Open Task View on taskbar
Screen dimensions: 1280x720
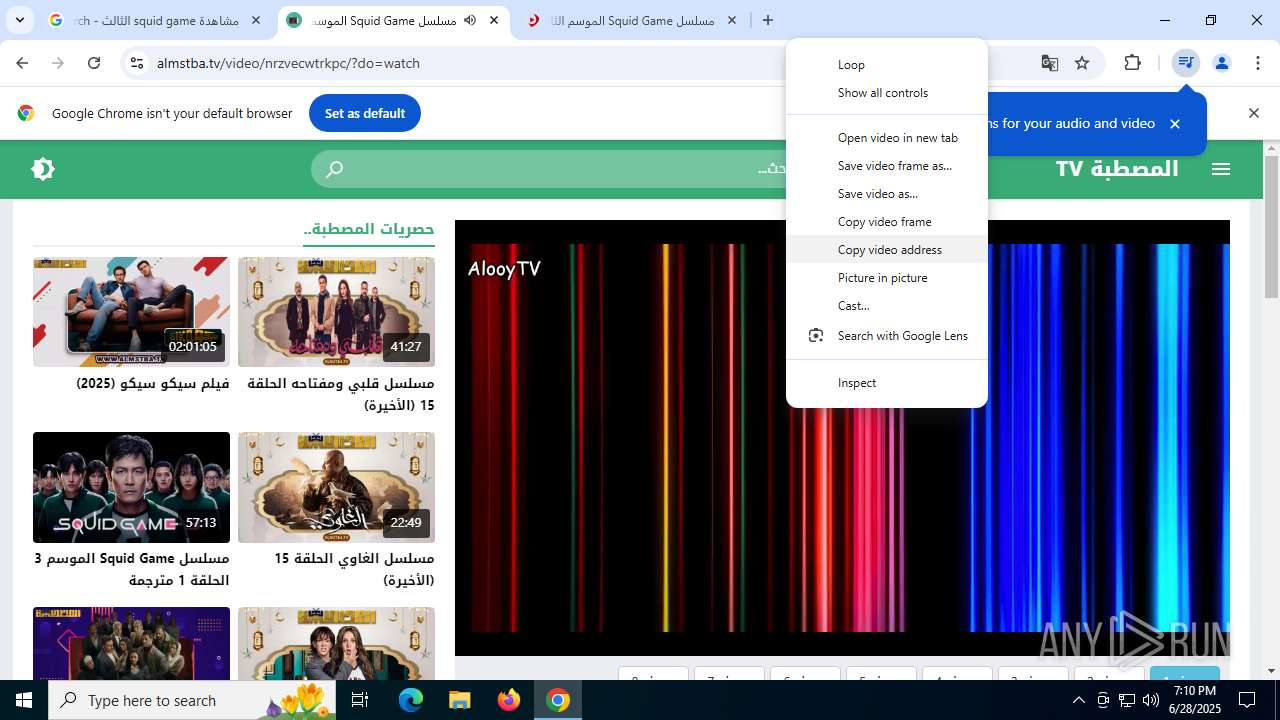(x=361, y=700)
